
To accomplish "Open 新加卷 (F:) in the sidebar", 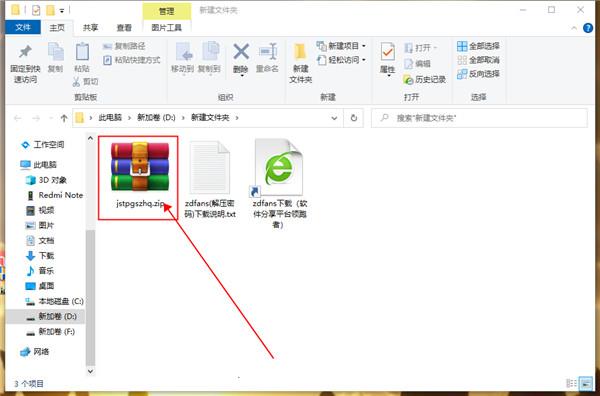I will tap(50, 332).
